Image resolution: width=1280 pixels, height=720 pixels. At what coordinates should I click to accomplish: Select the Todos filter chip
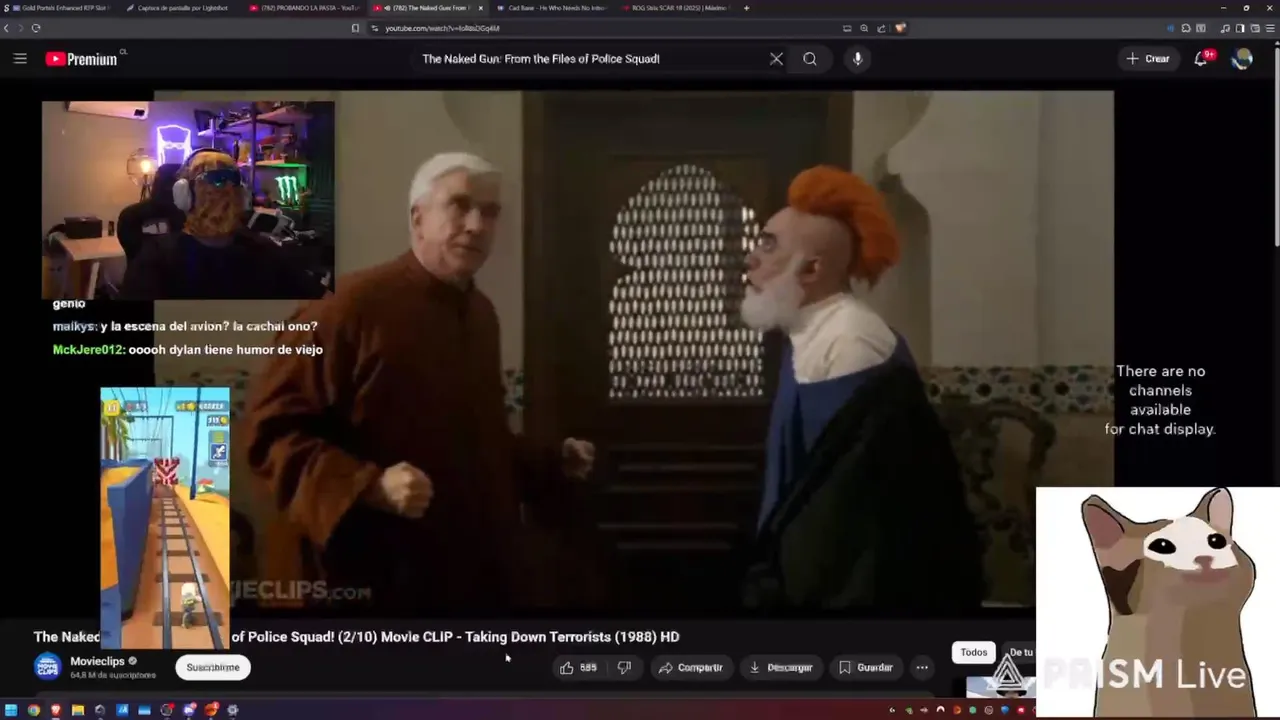973,652
